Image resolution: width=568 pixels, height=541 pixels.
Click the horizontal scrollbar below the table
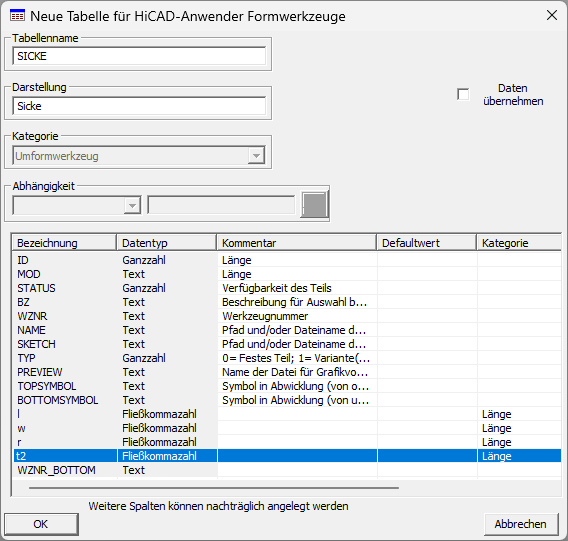[x=214, y=488]
